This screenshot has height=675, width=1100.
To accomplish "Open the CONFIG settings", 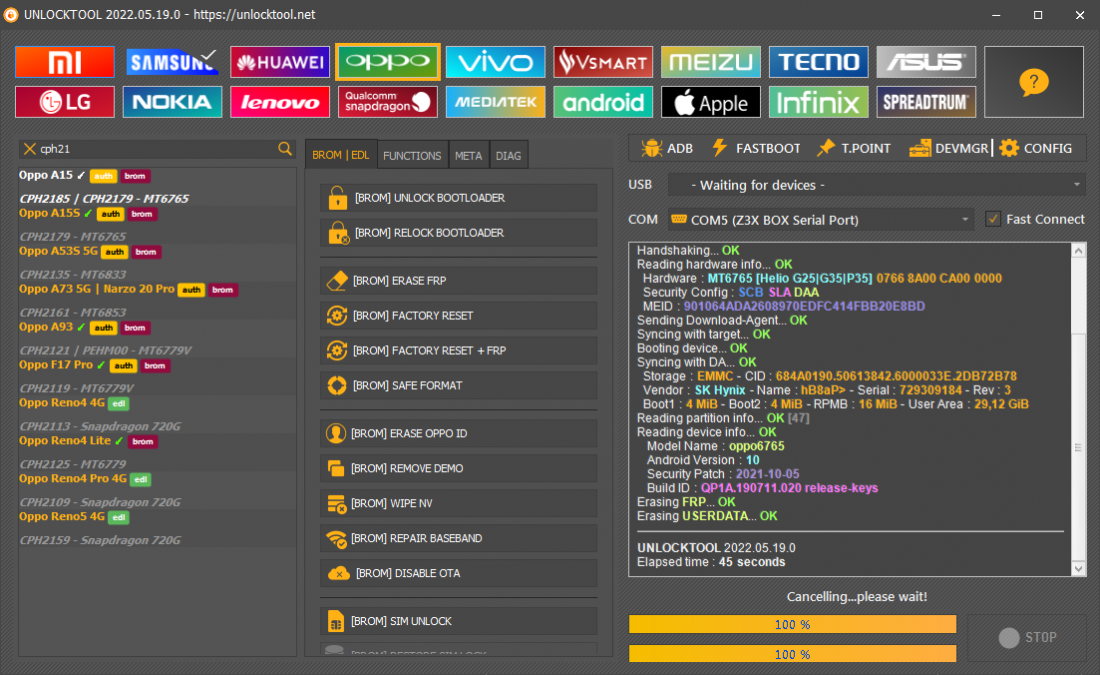I will [x=1036, y=148].
